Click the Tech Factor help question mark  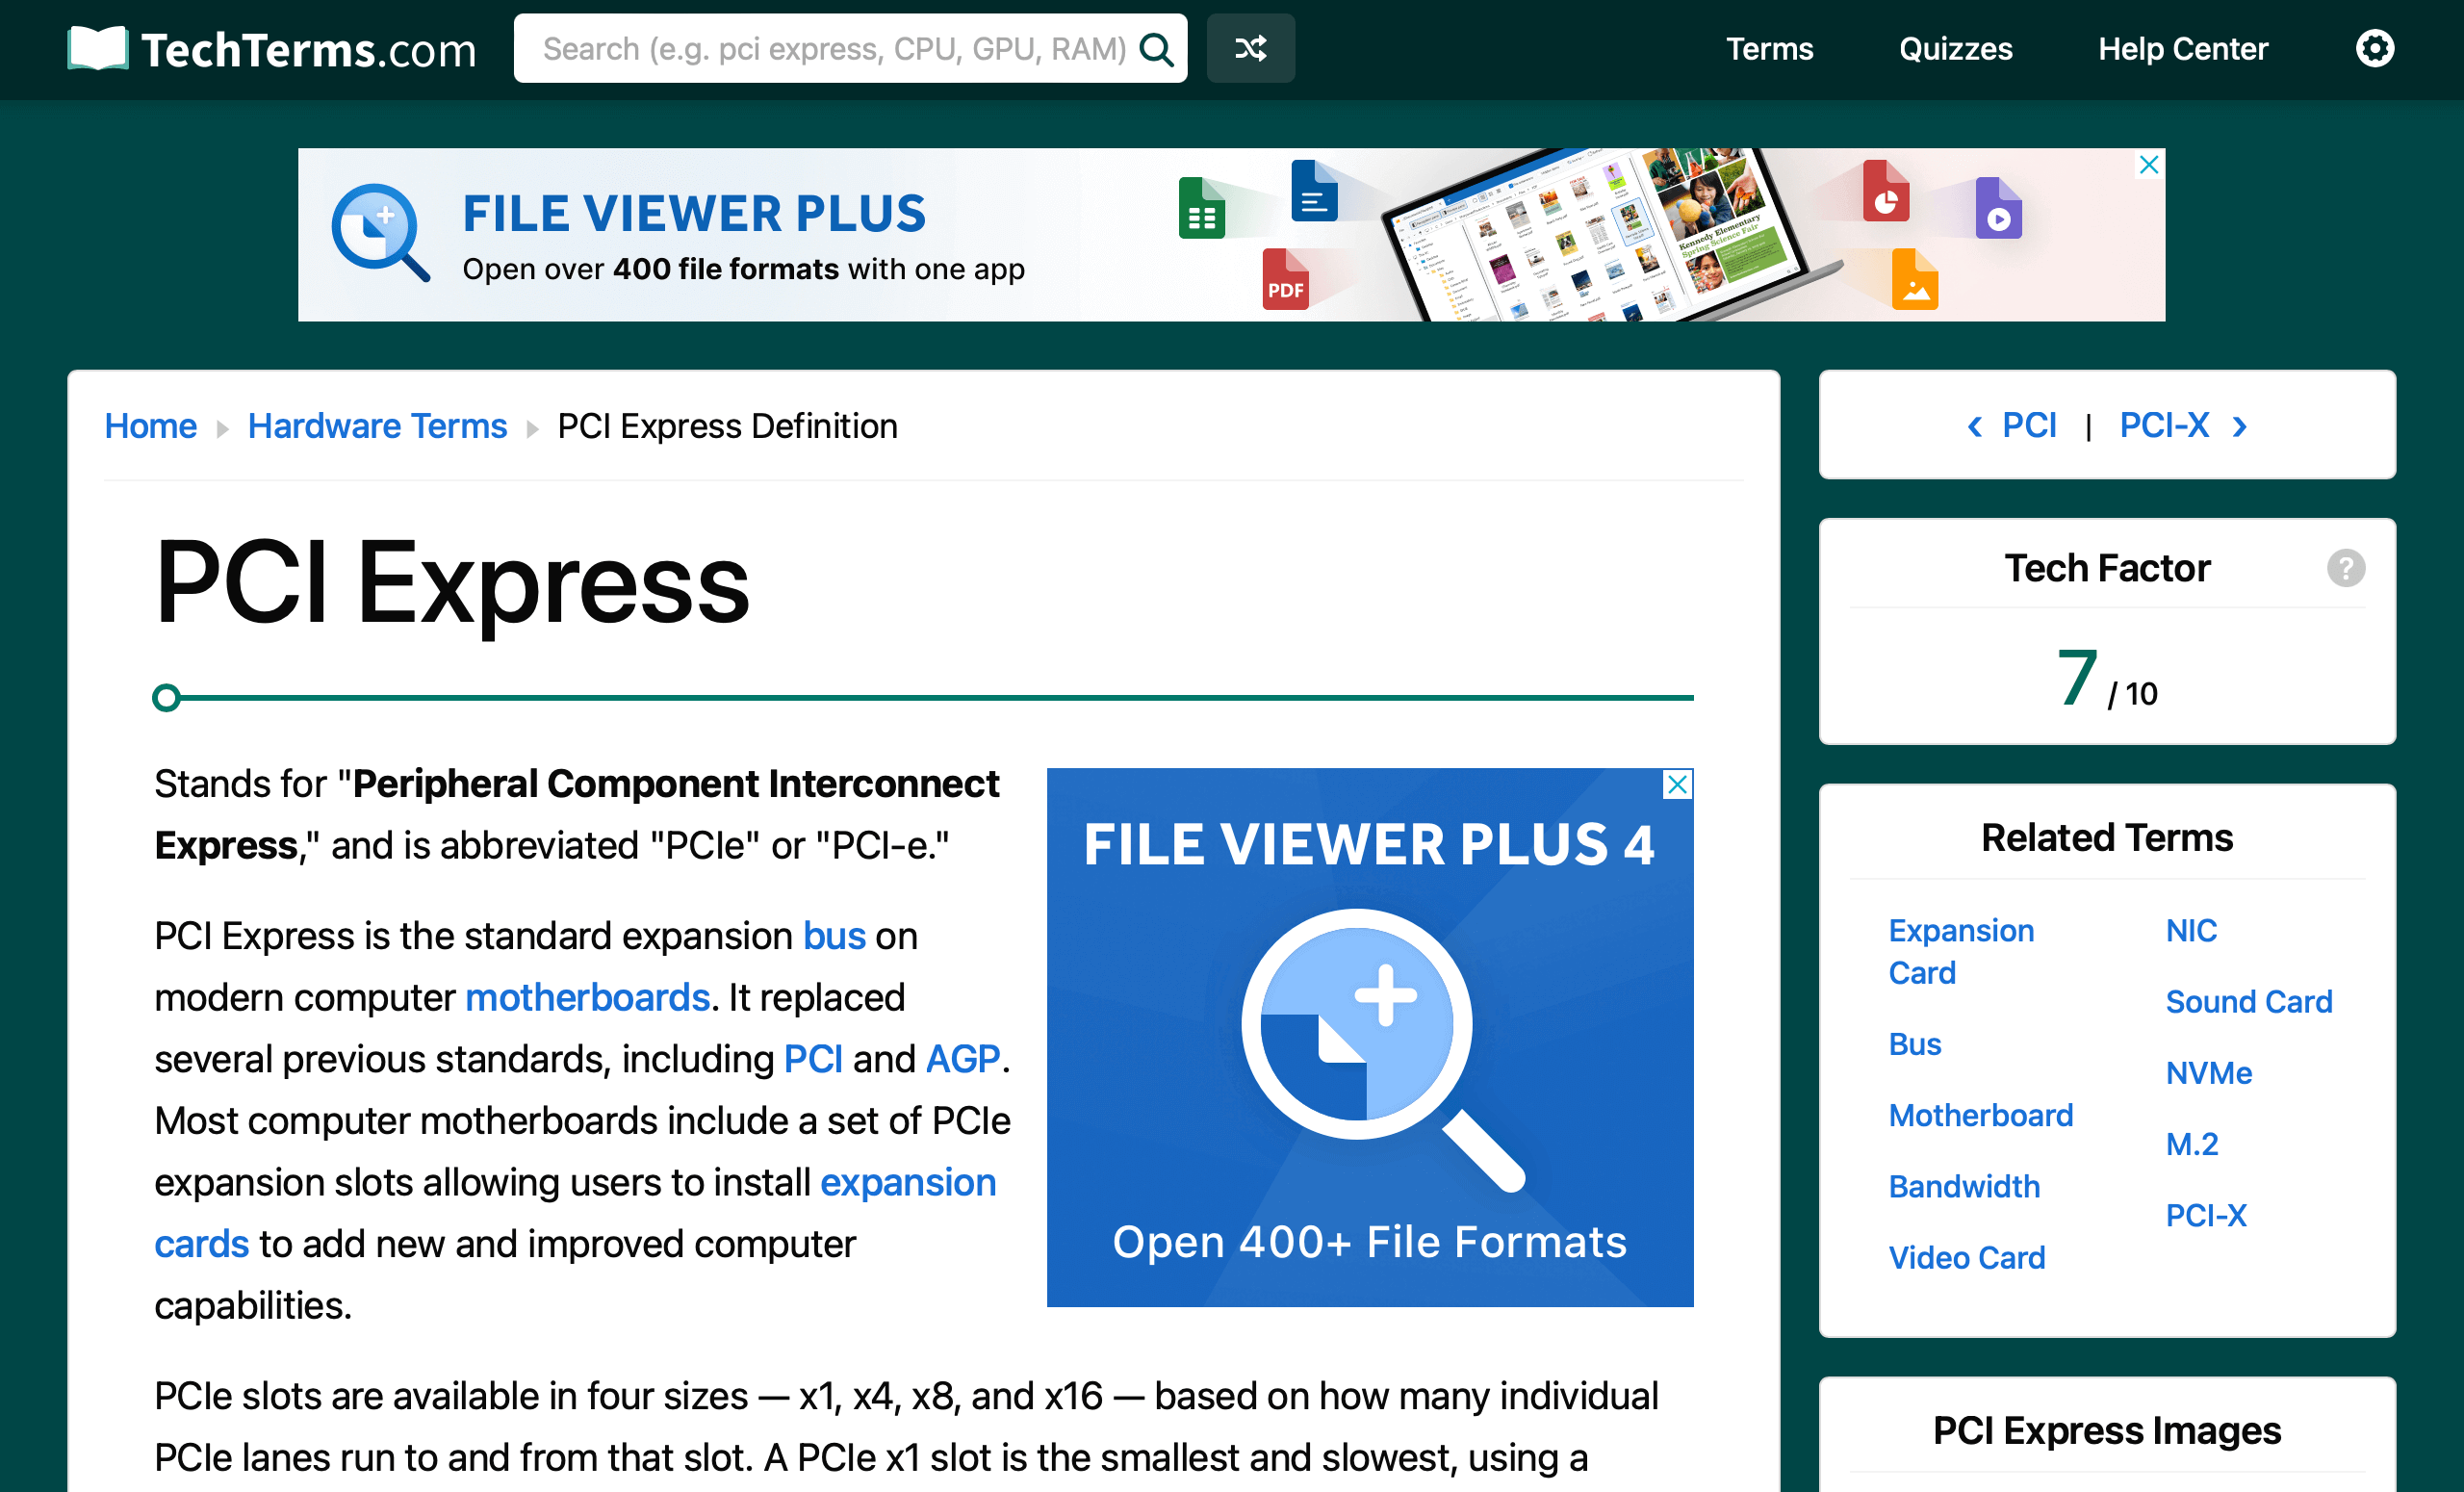[2345, 568]
